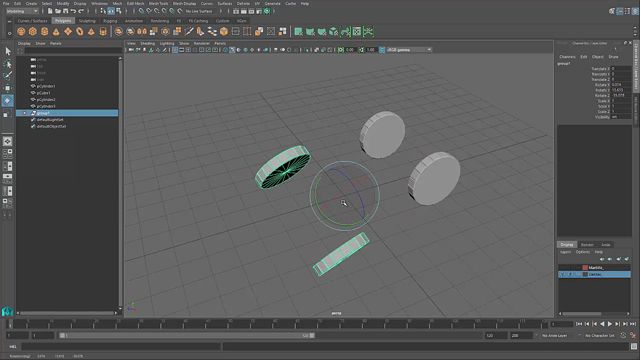640x360 pixels.
Task: Open the Script Editor icon at bottom right
Action: pos(633,347)
